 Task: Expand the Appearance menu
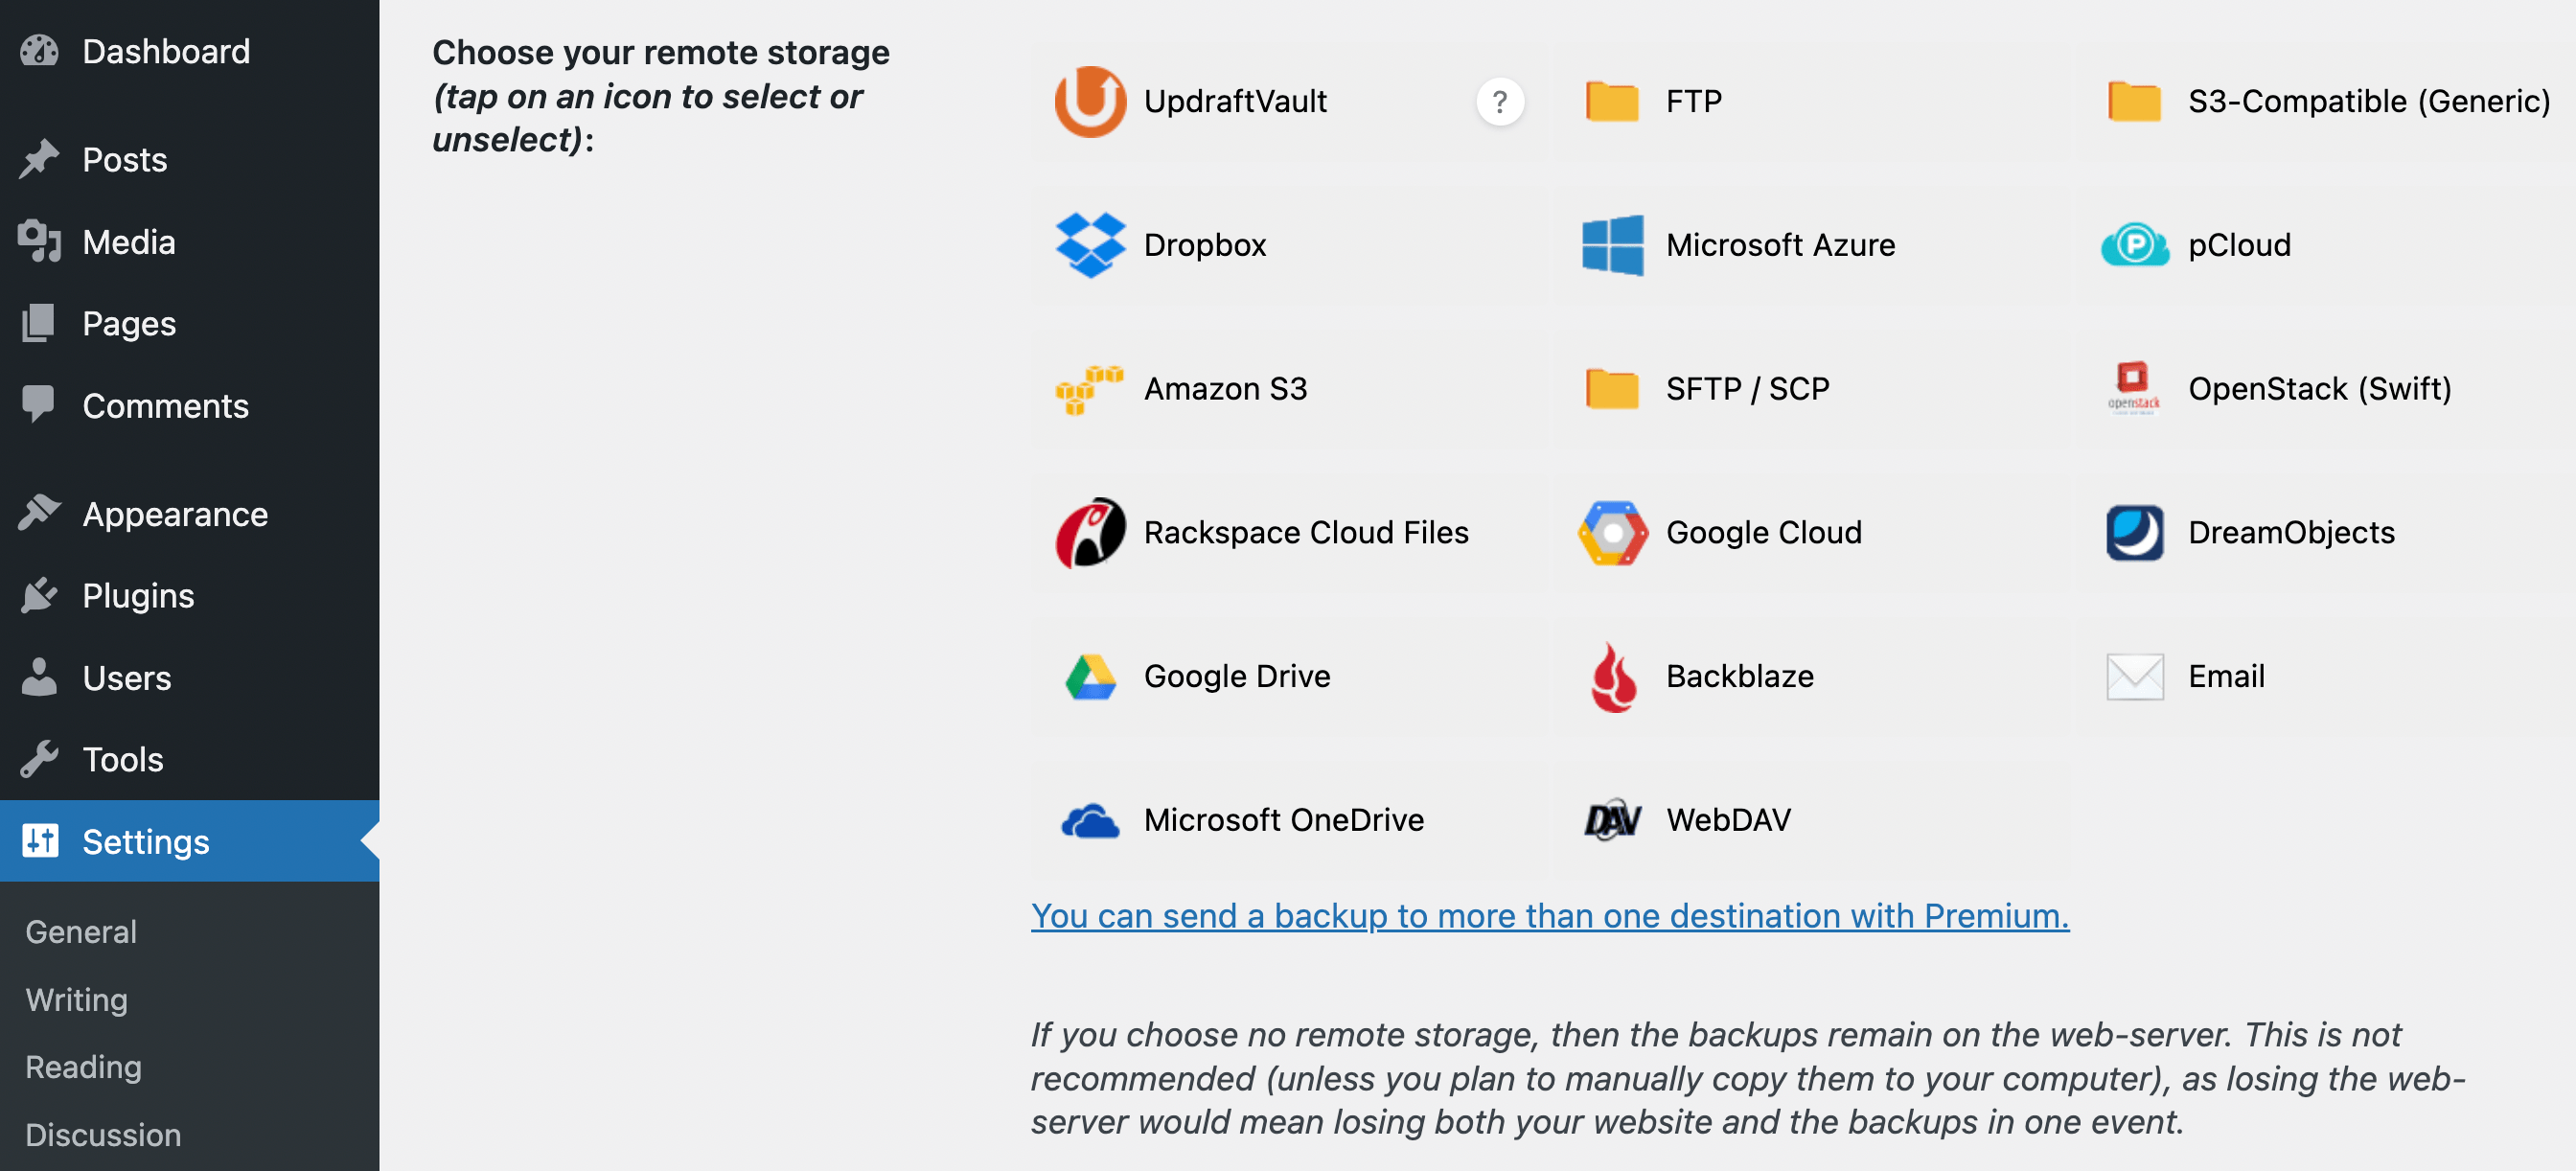coord(174,514)
